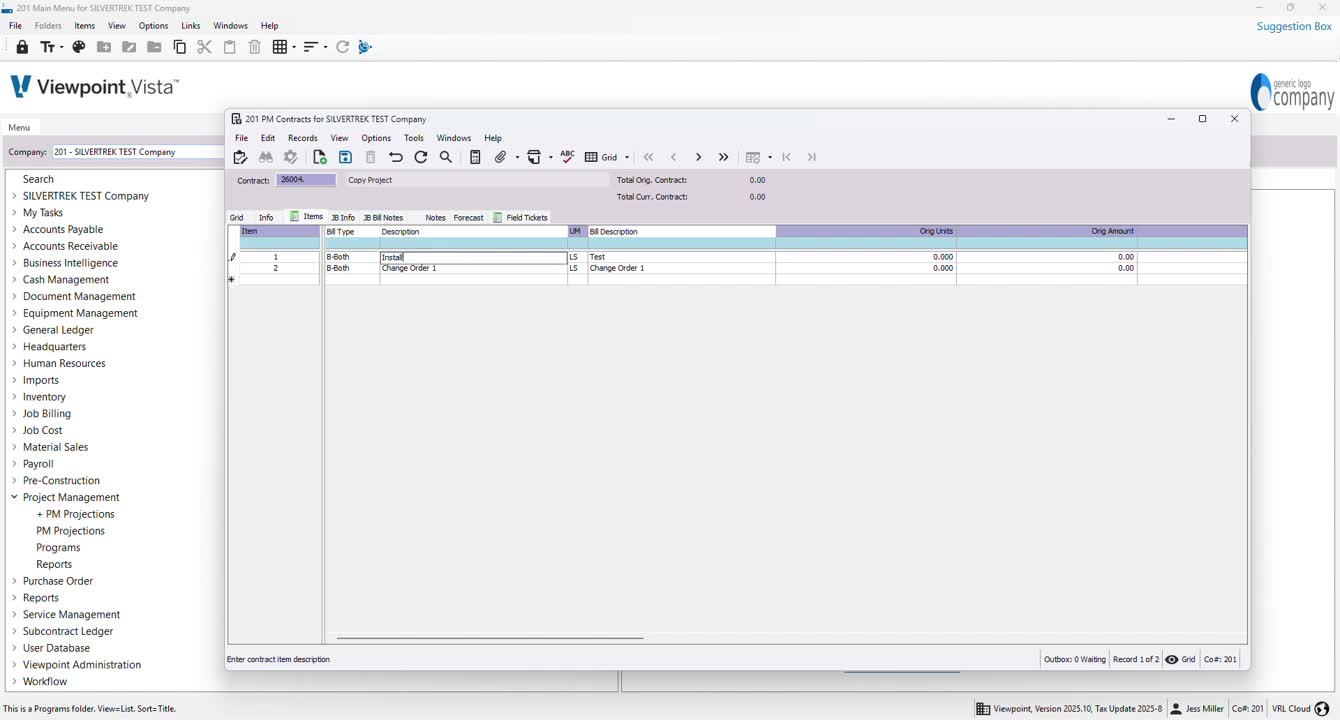The image size is (1340, 720).
Task: Click the paperclip attachments icon
Action: tap(501, 157)
